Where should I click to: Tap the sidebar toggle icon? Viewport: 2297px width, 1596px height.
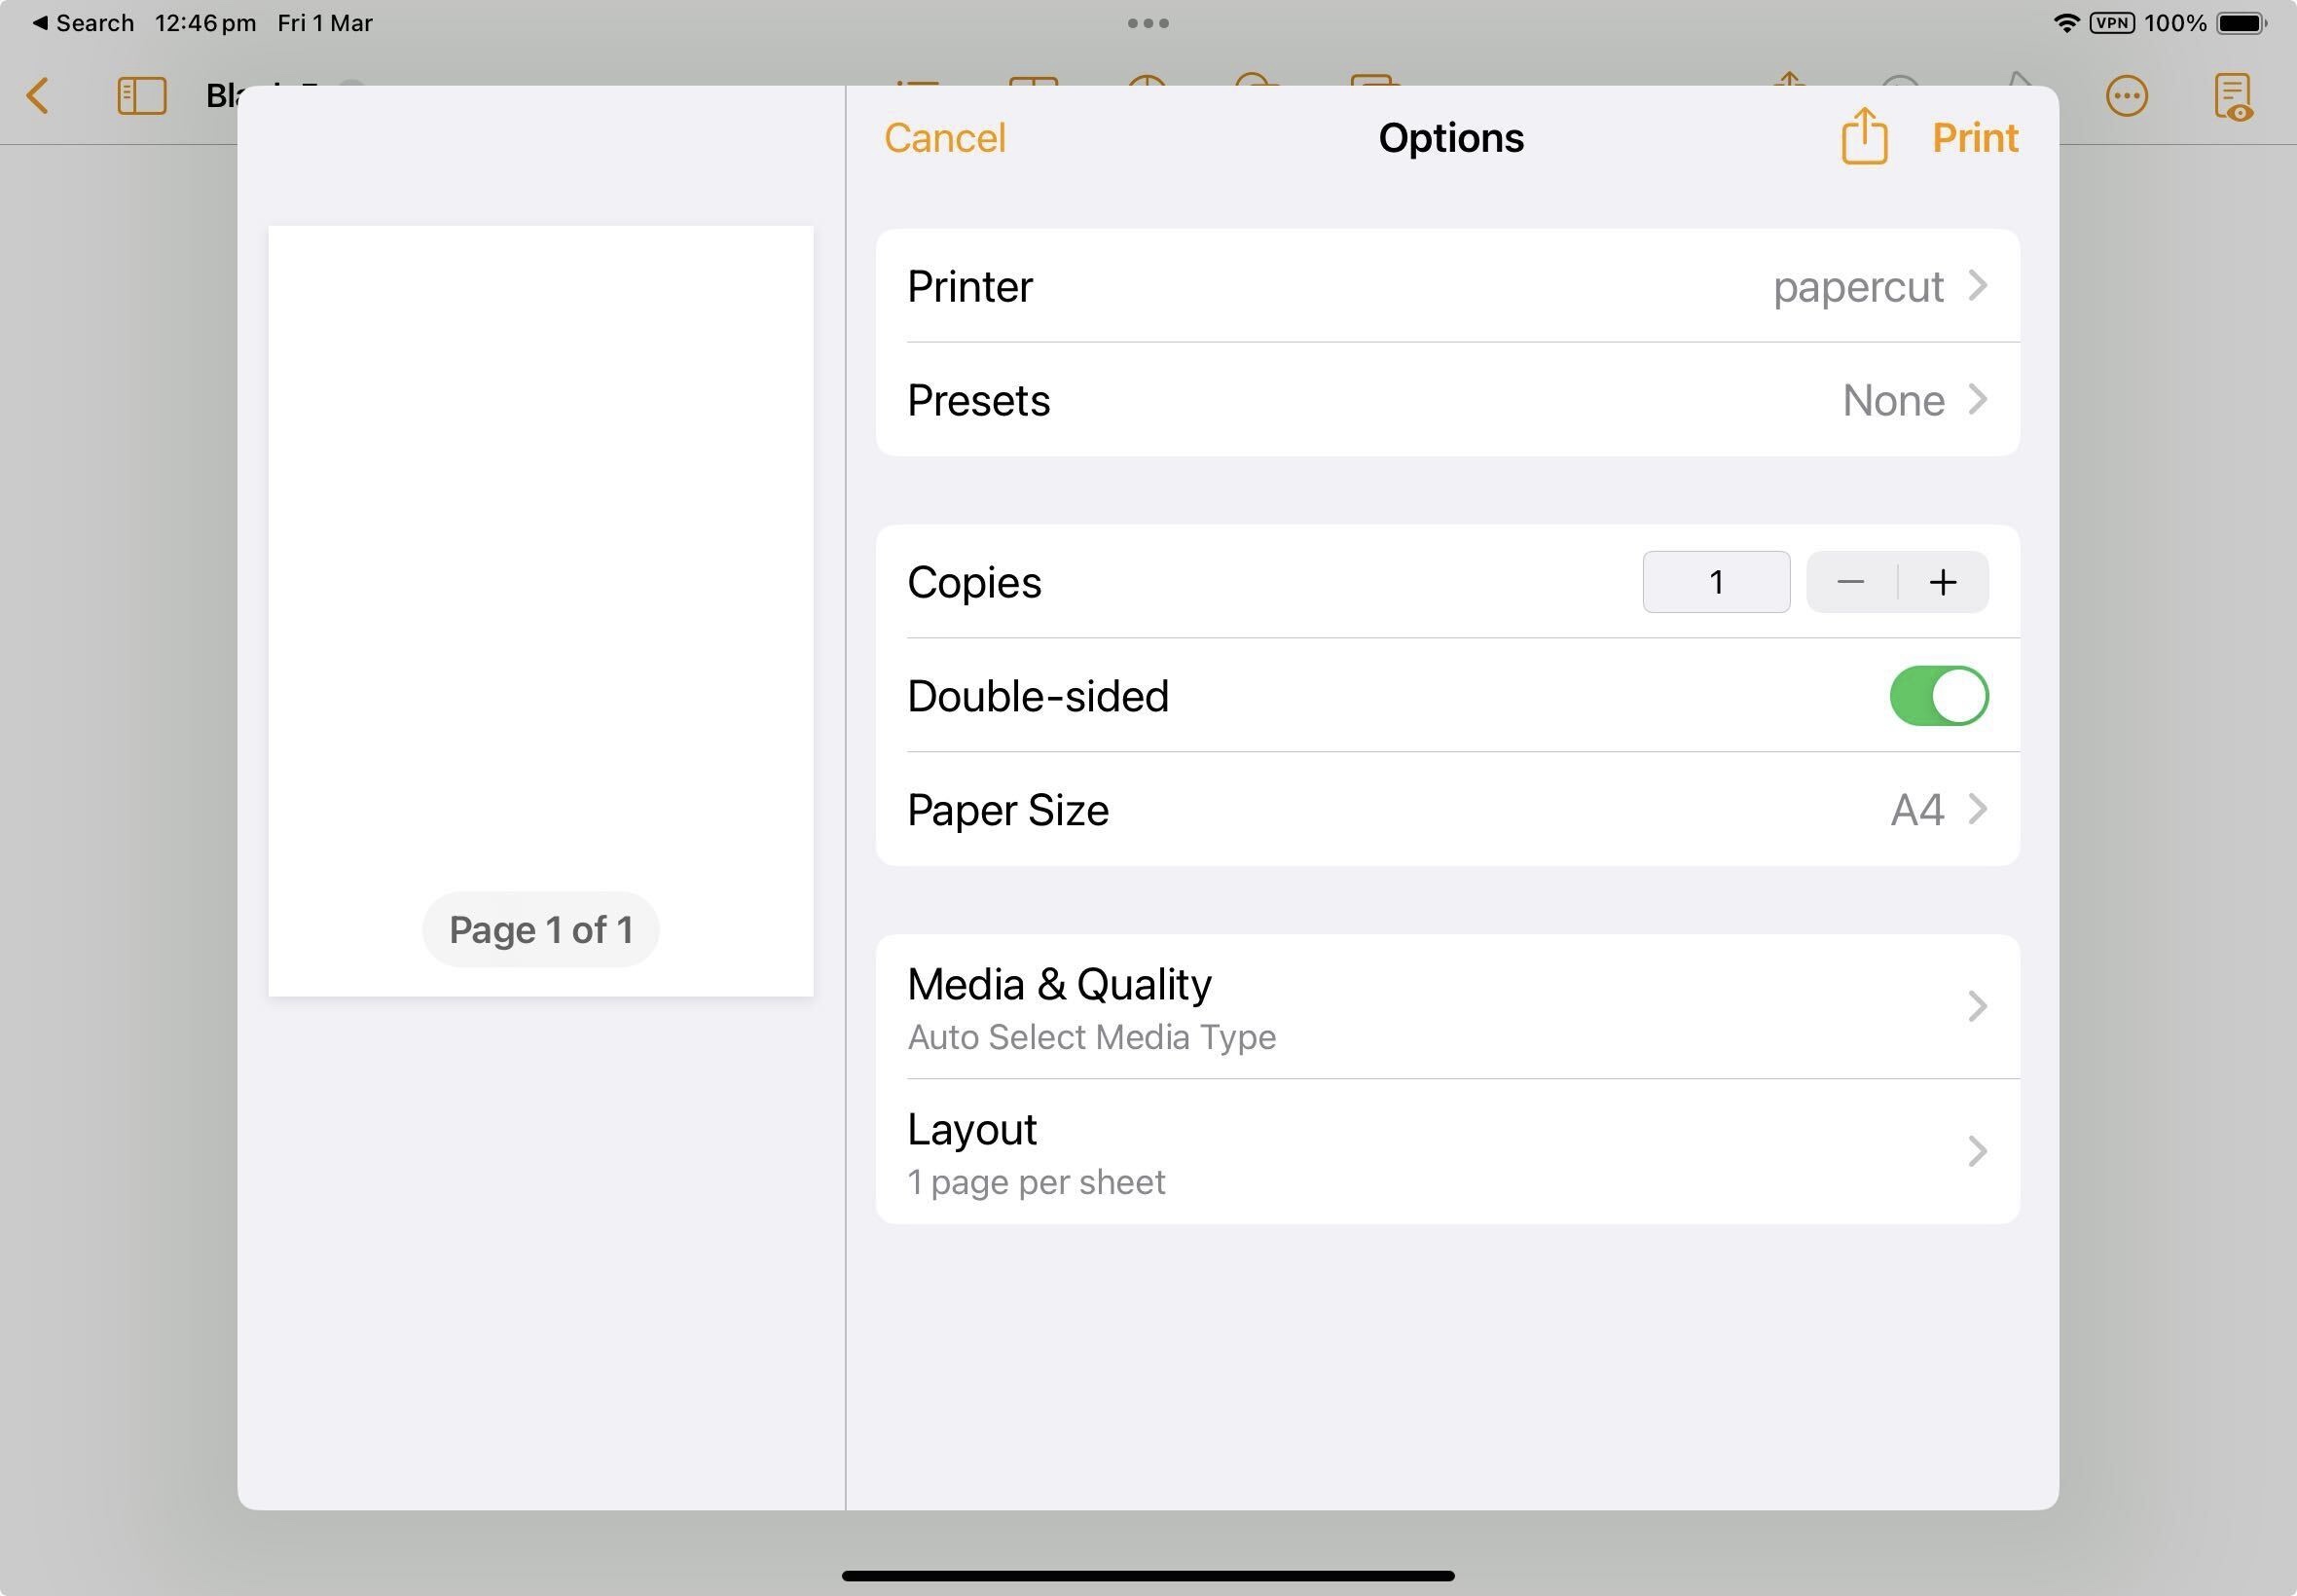(138, 94)
